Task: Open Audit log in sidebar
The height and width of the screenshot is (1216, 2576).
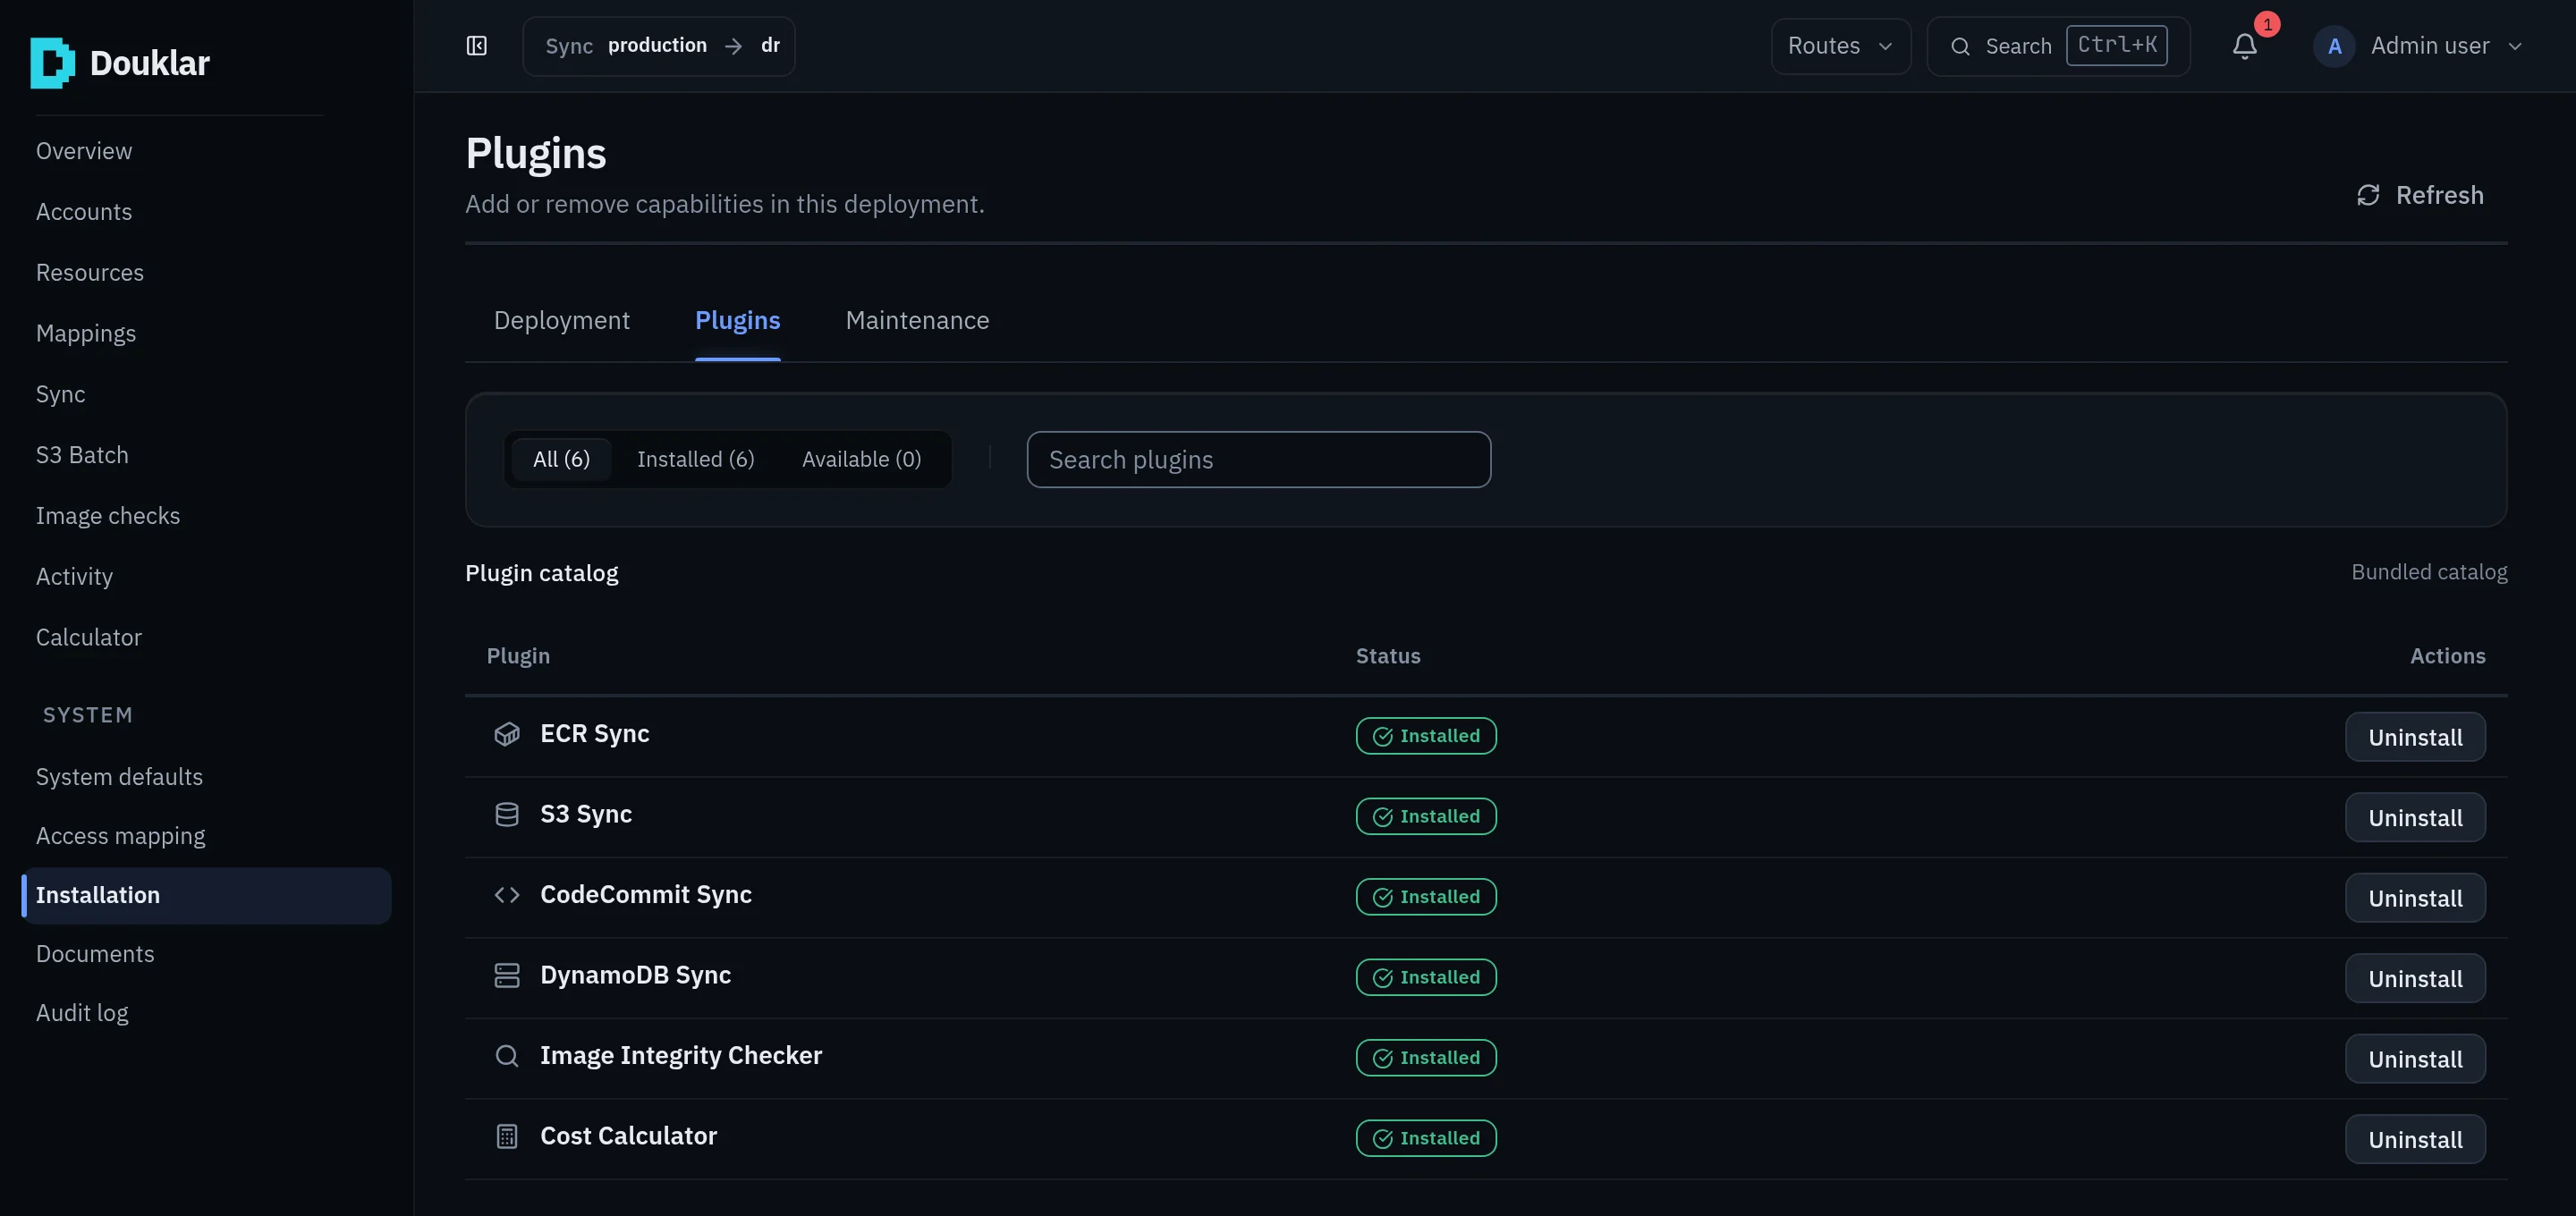Action: click(82, 1013)
